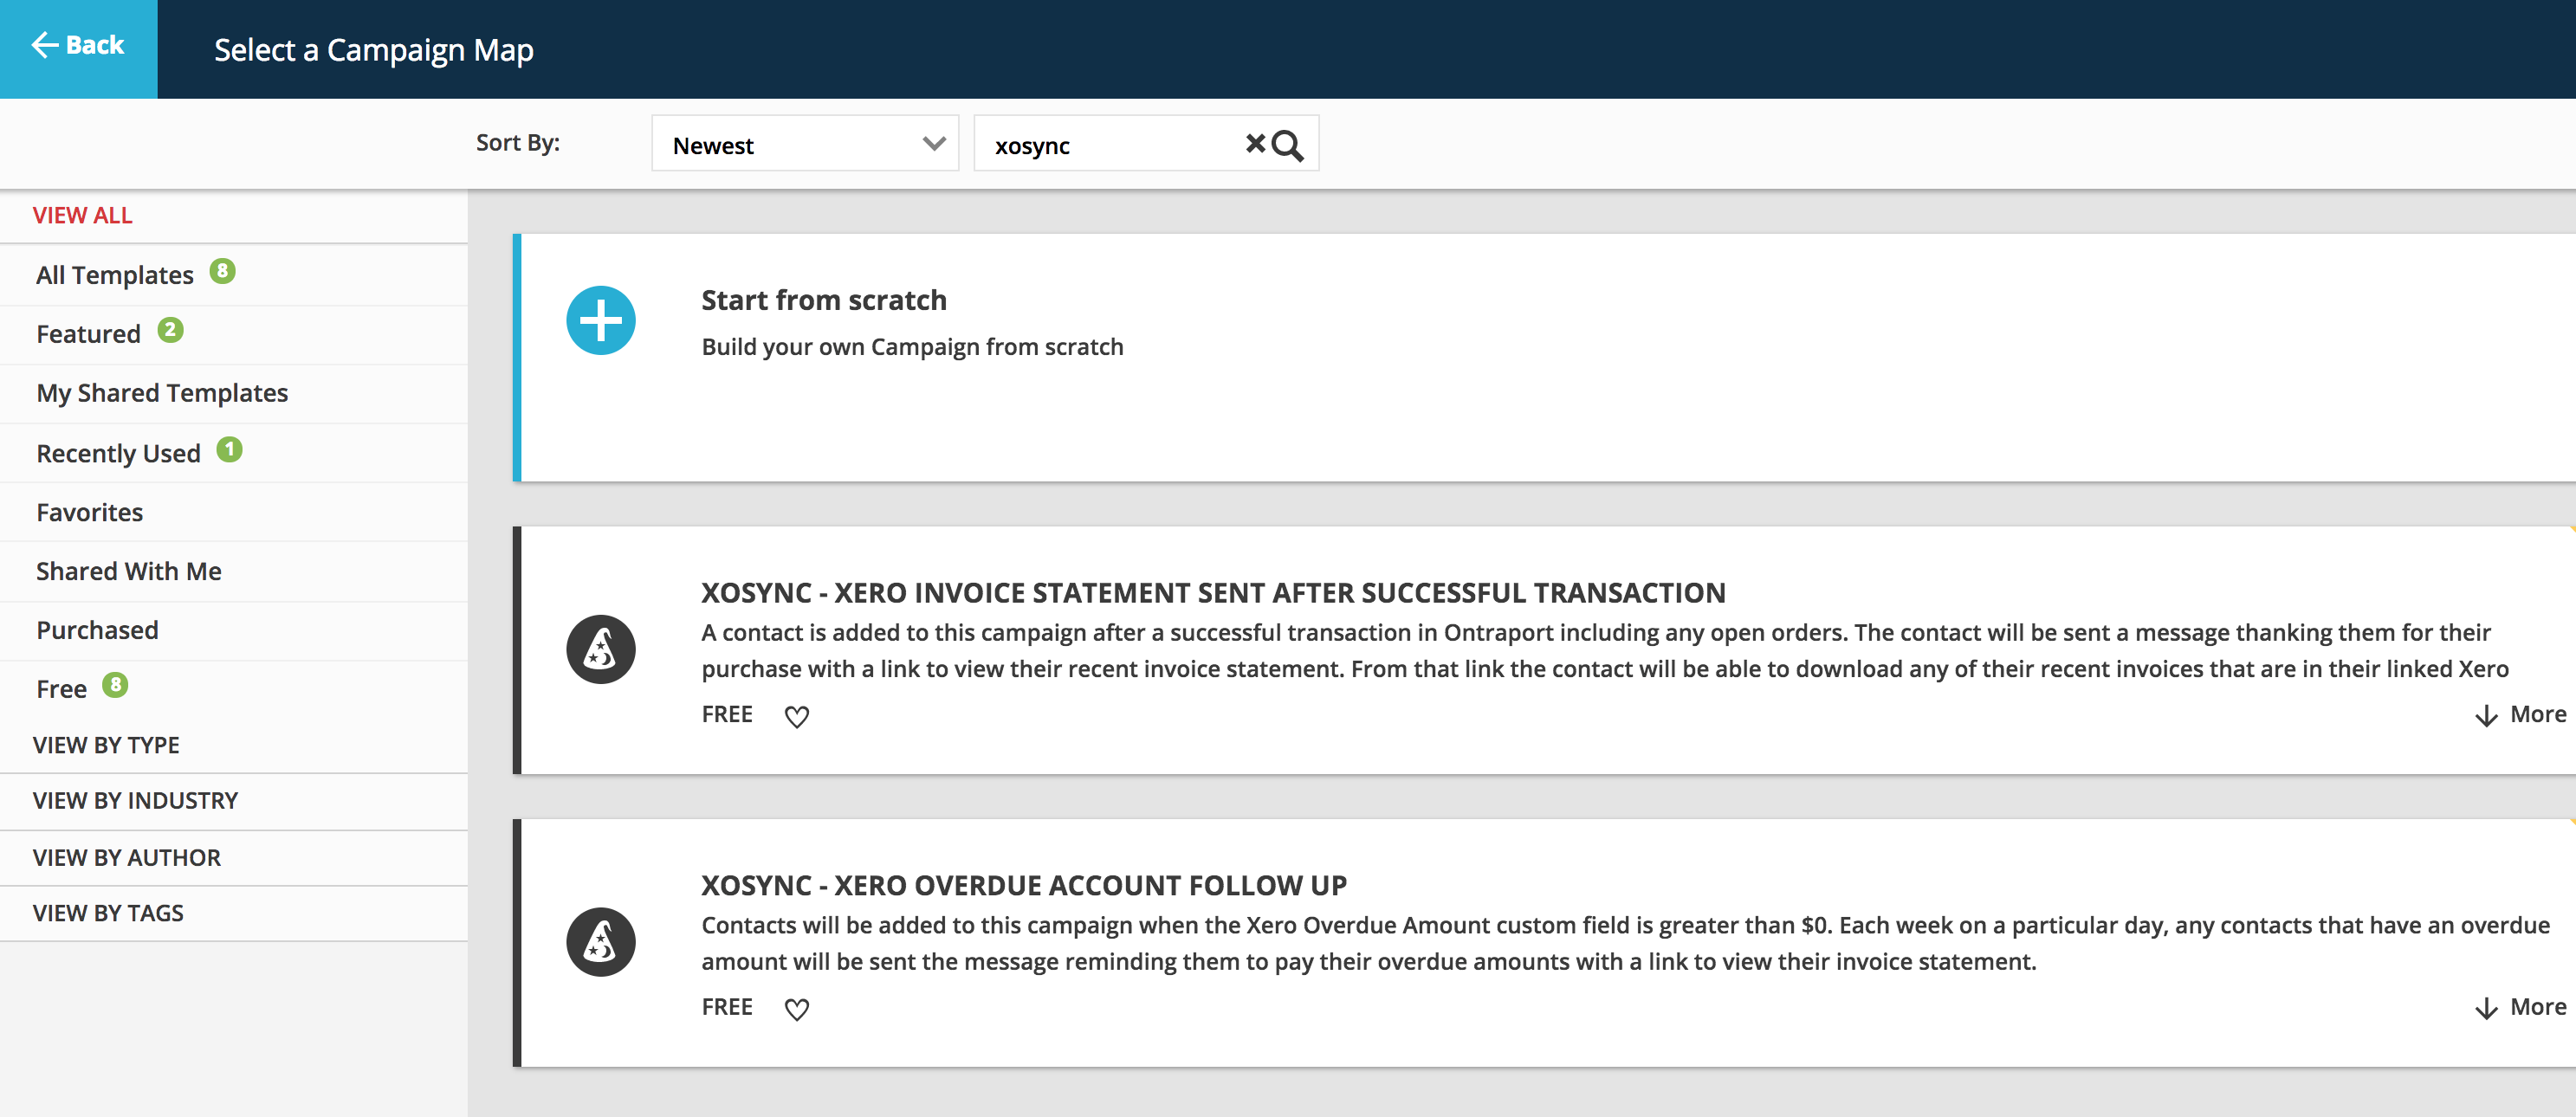Click the back arrow in the header
Viewport: 2576px width, 1117px height.
tap(45, 45)
